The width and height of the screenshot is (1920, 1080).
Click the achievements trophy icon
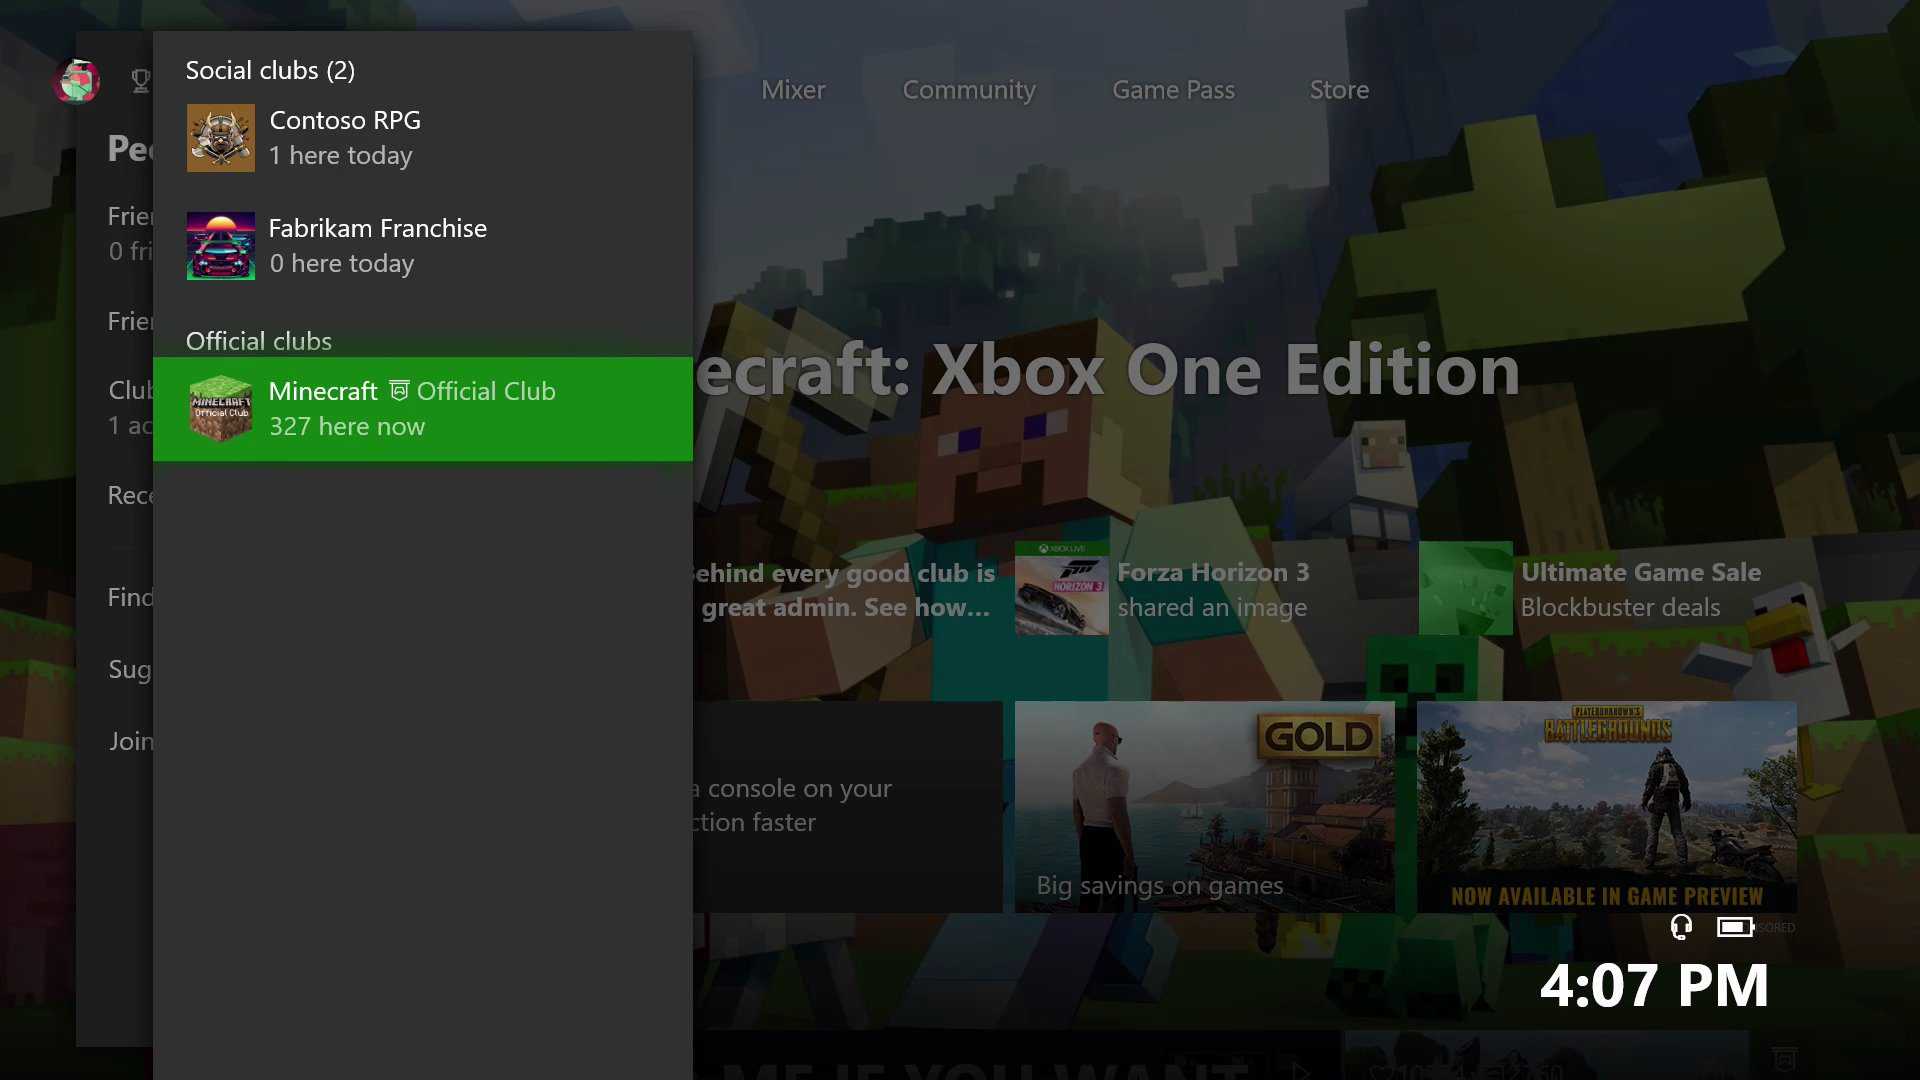pyautogui.click(x=140, y=81)
